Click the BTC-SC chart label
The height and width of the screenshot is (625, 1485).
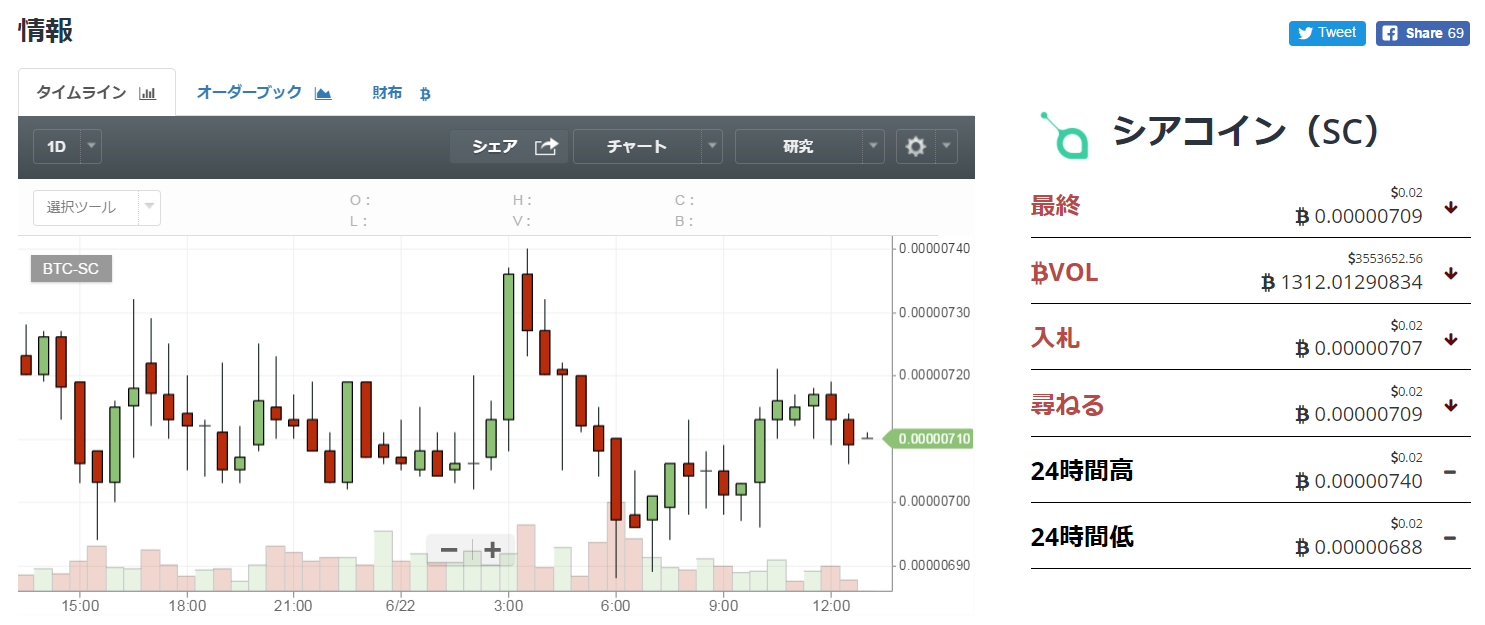click(71, 269)
